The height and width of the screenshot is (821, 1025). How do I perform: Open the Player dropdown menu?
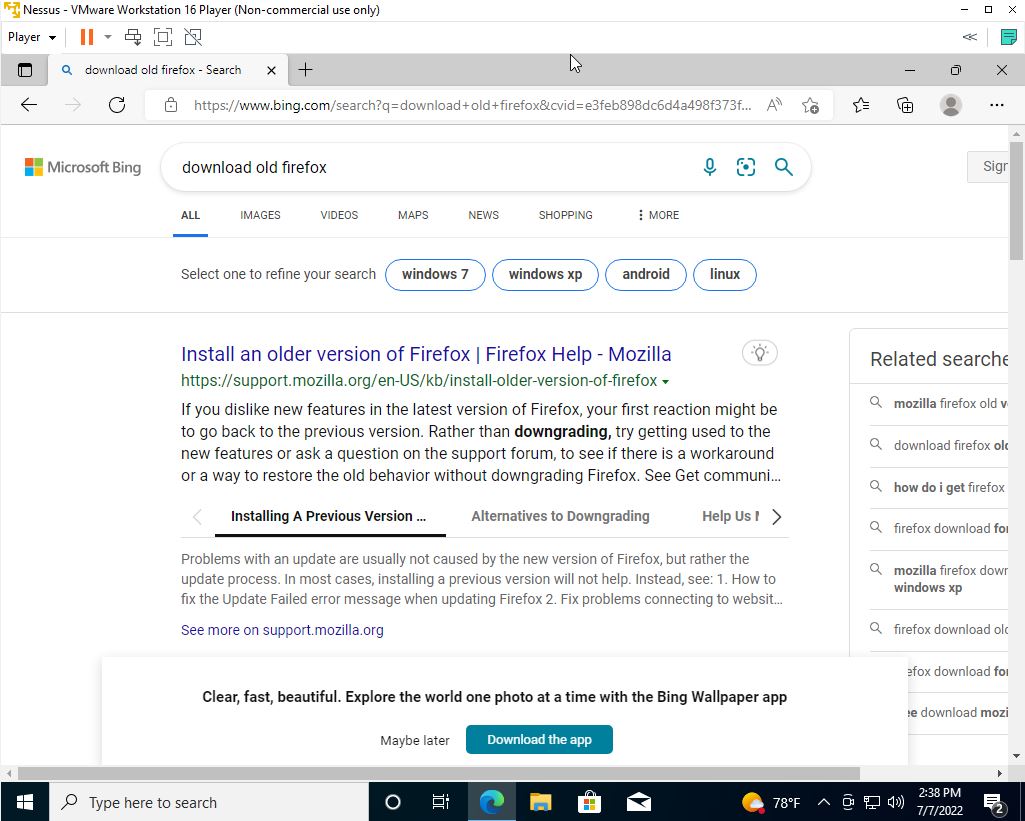click(31, 37)
